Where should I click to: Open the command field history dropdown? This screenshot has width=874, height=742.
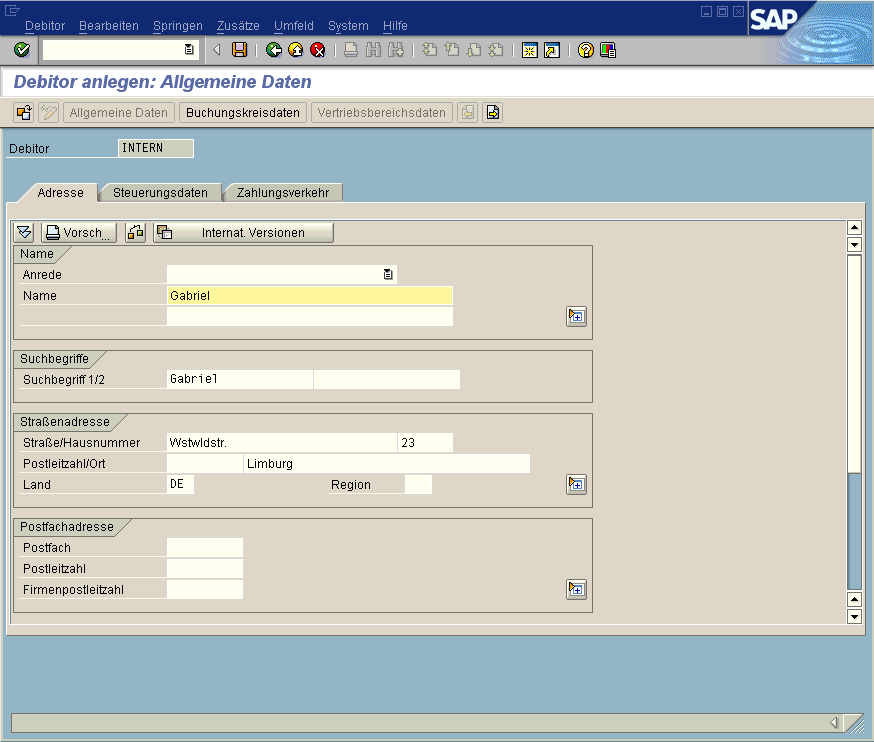coord(189,50)
